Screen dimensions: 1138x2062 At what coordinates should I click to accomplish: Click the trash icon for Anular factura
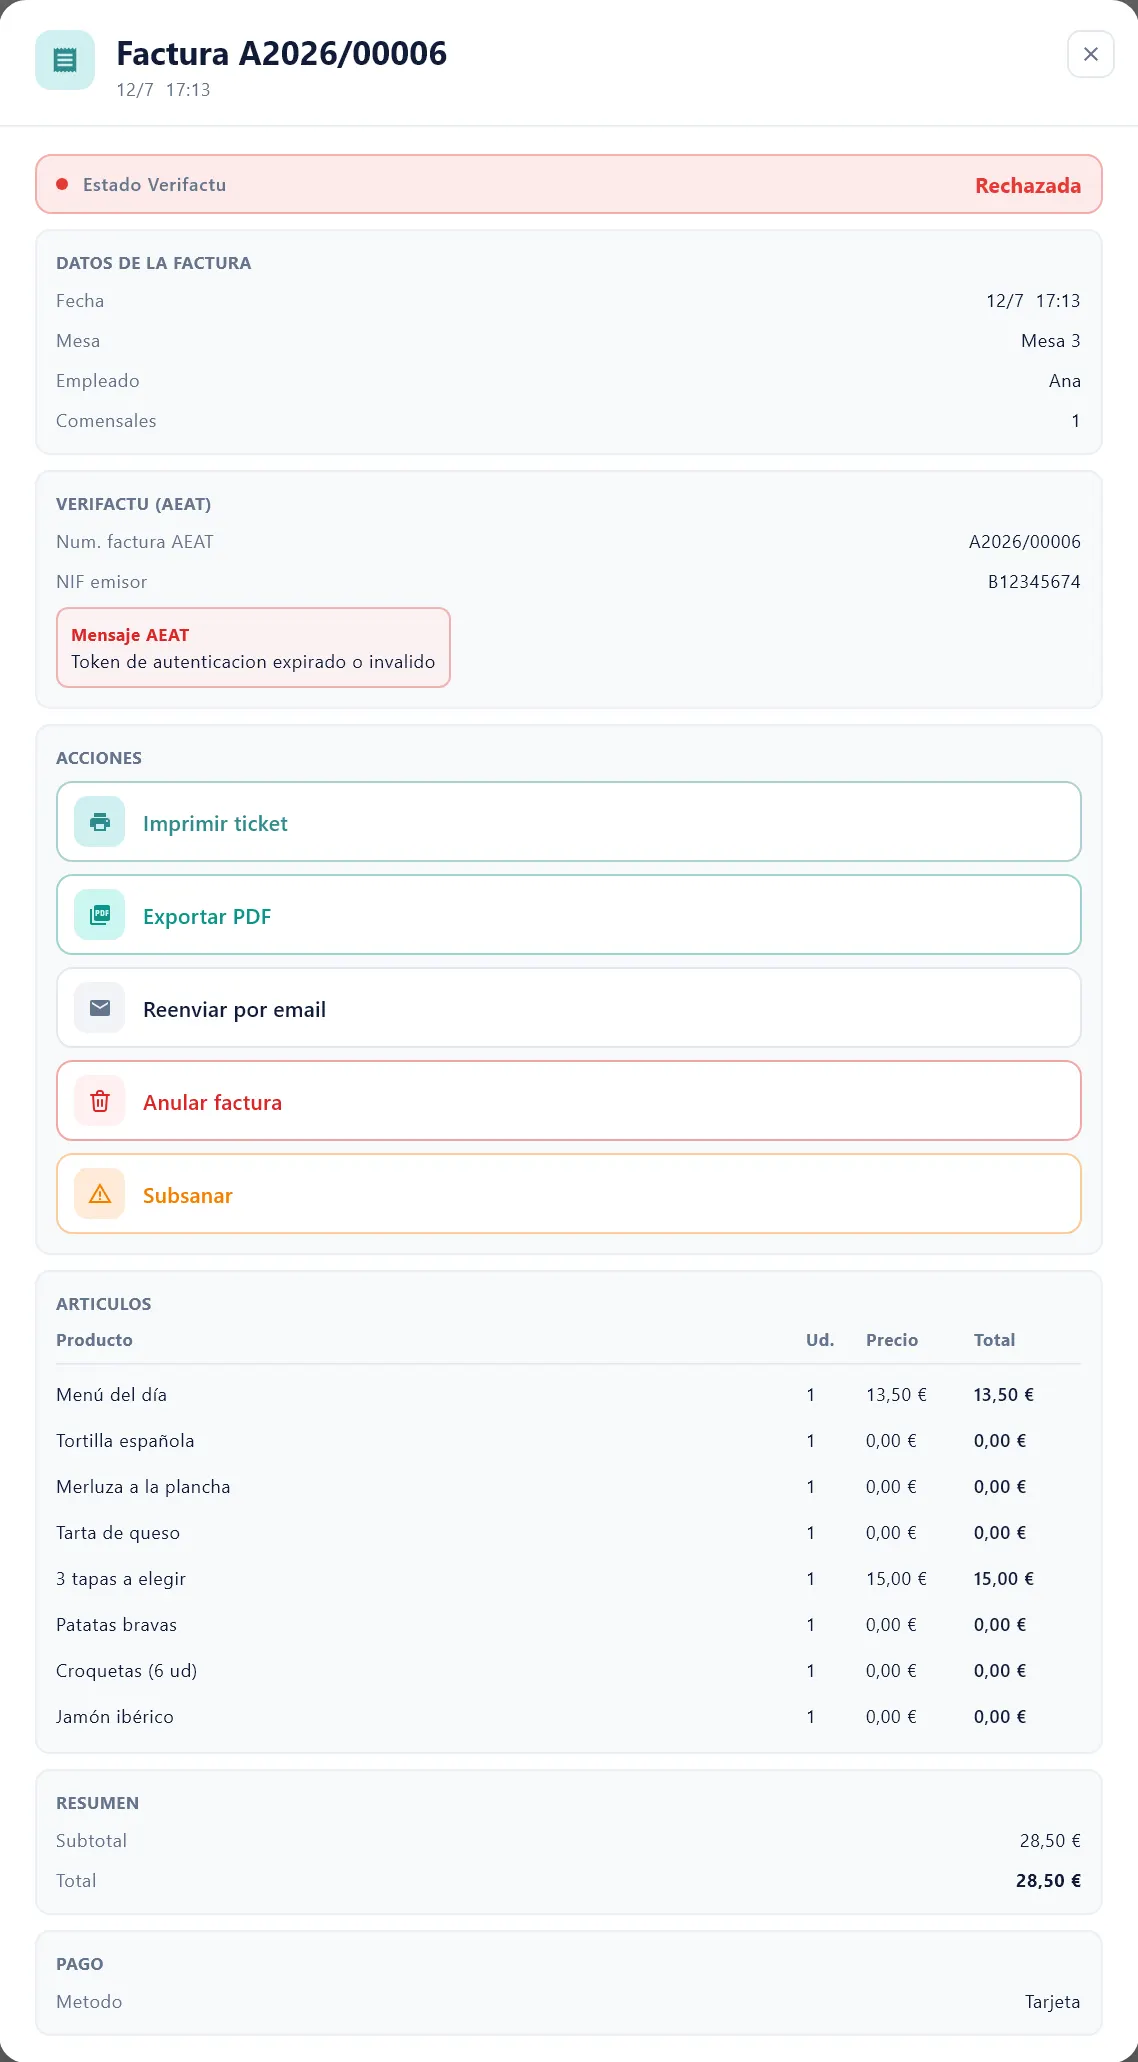pyautogui.click(x=100, y=1101)
